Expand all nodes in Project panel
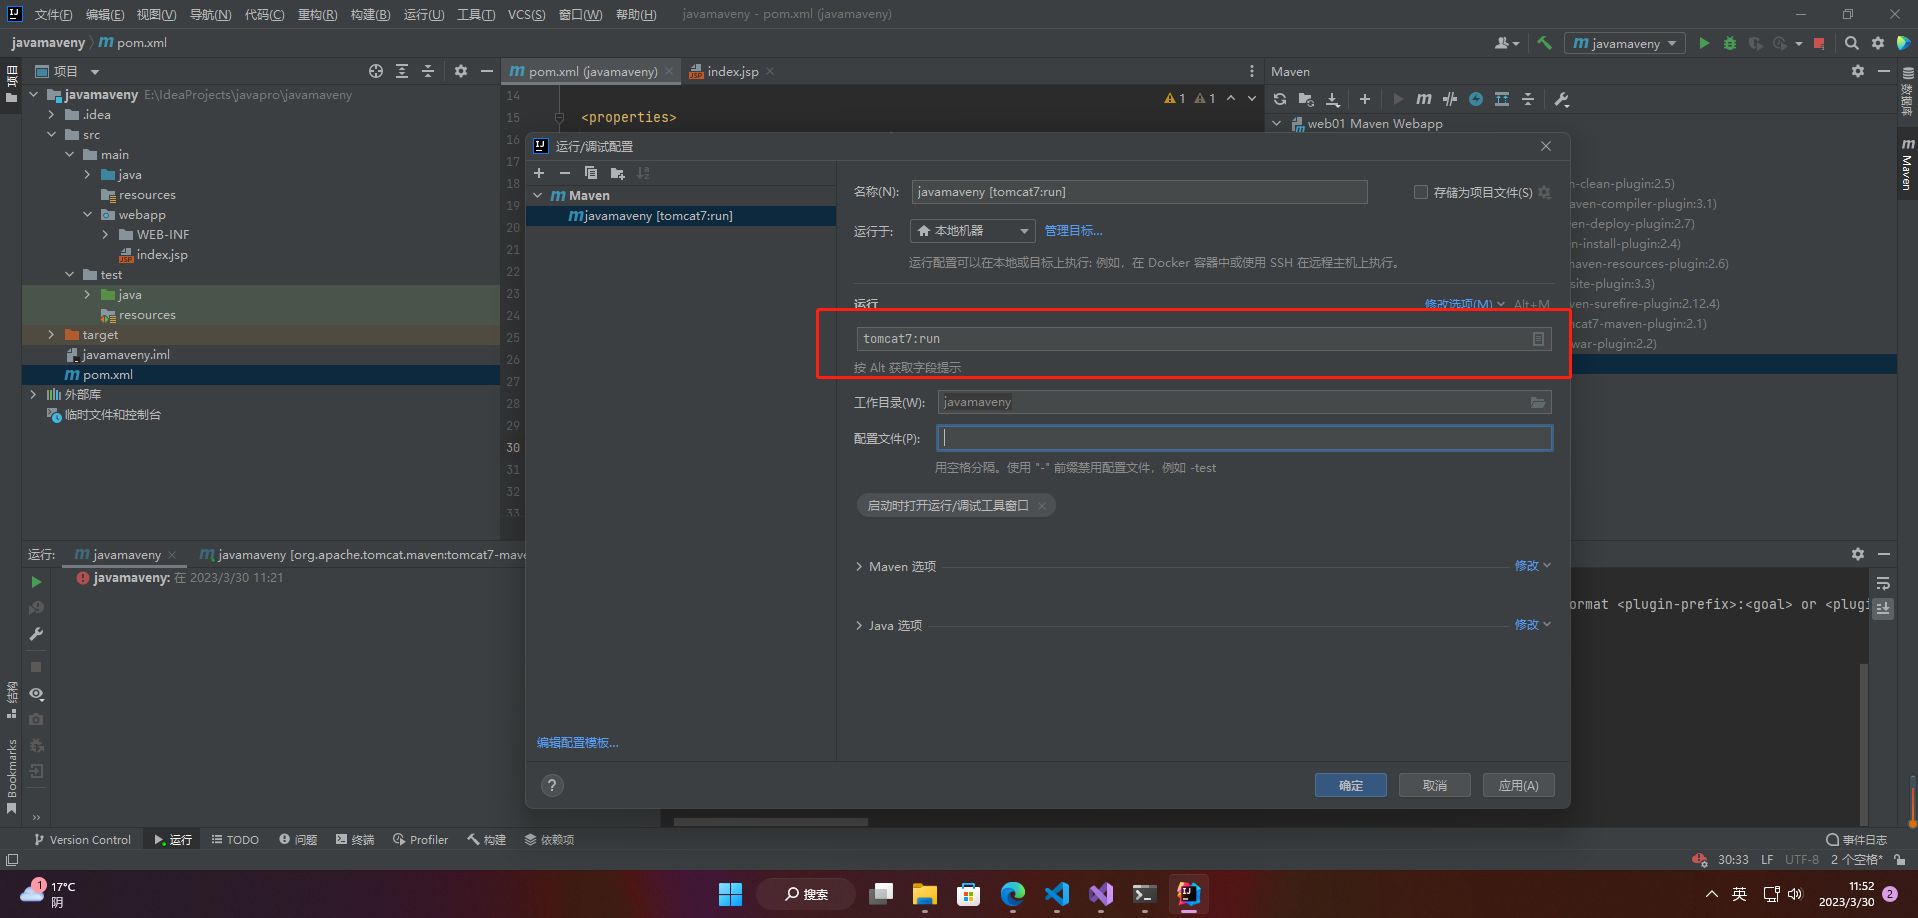 pos(402,71)
